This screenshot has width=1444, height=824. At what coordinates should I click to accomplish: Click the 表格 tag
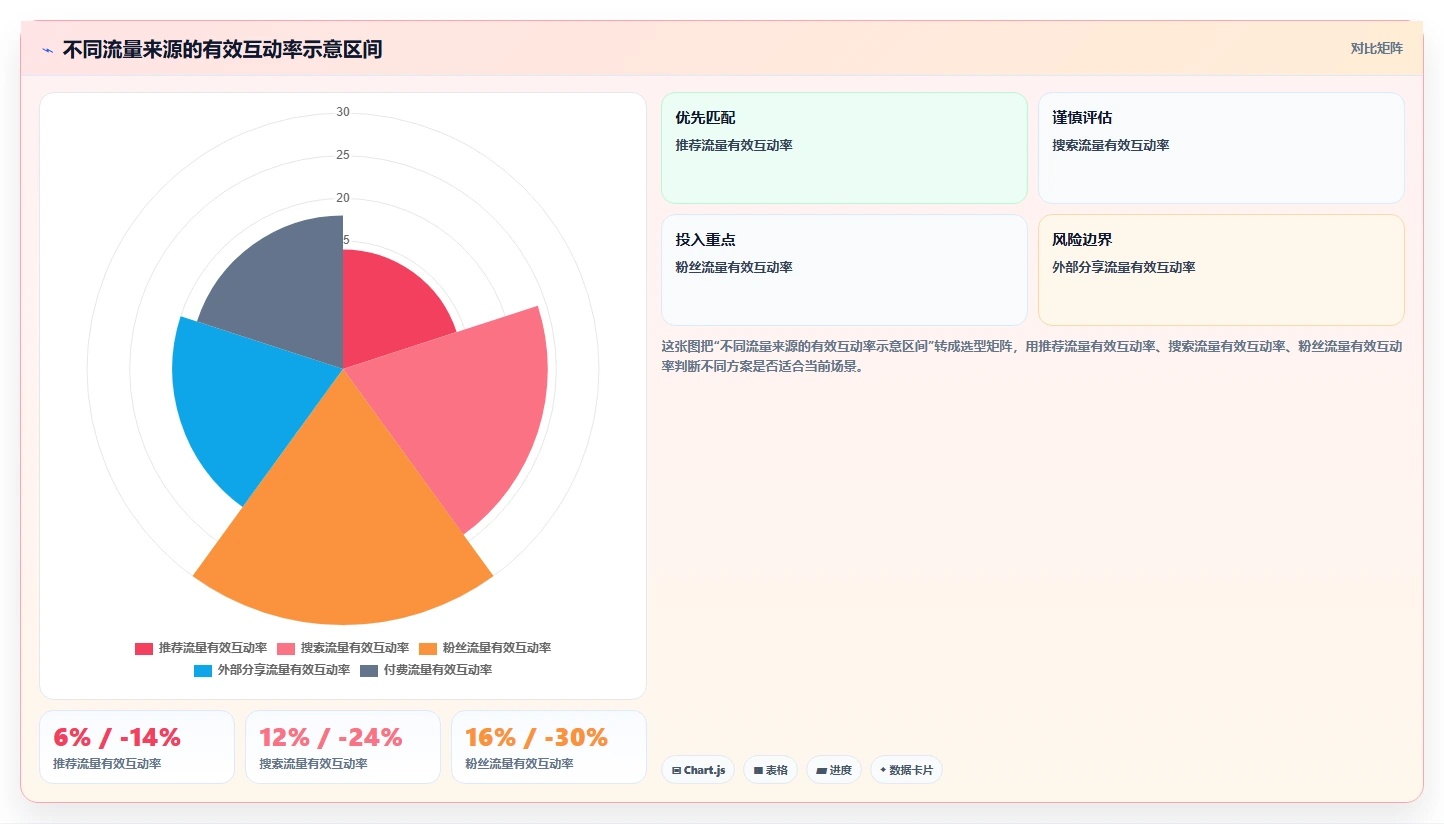pyautogui.click(x=771, y=770)
